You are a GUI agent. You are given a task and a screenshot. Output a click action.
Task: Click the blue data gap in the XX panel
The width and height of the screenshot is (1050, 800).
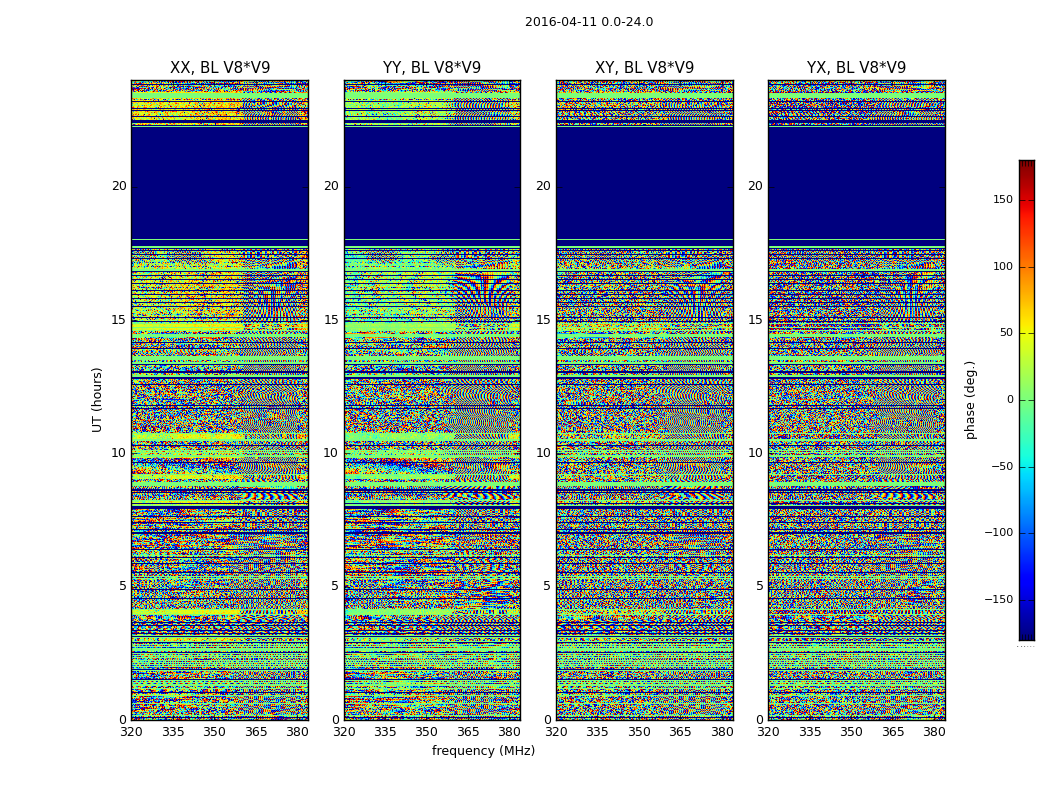(x=220, y=183)
